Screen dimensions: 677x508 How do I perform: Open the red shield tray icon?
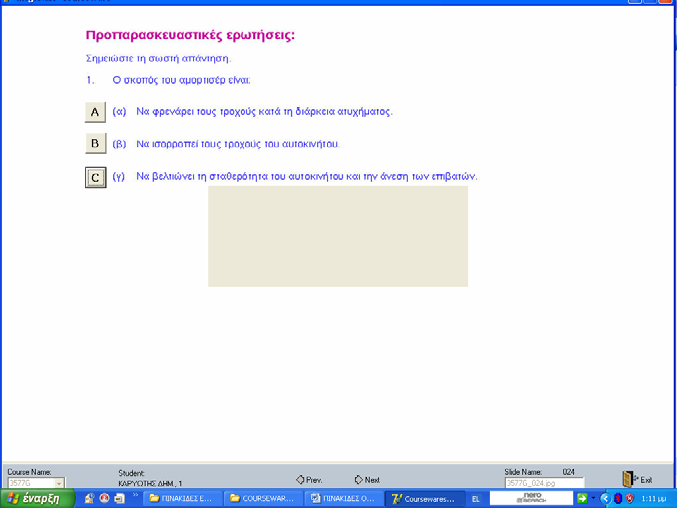(630, 499)
